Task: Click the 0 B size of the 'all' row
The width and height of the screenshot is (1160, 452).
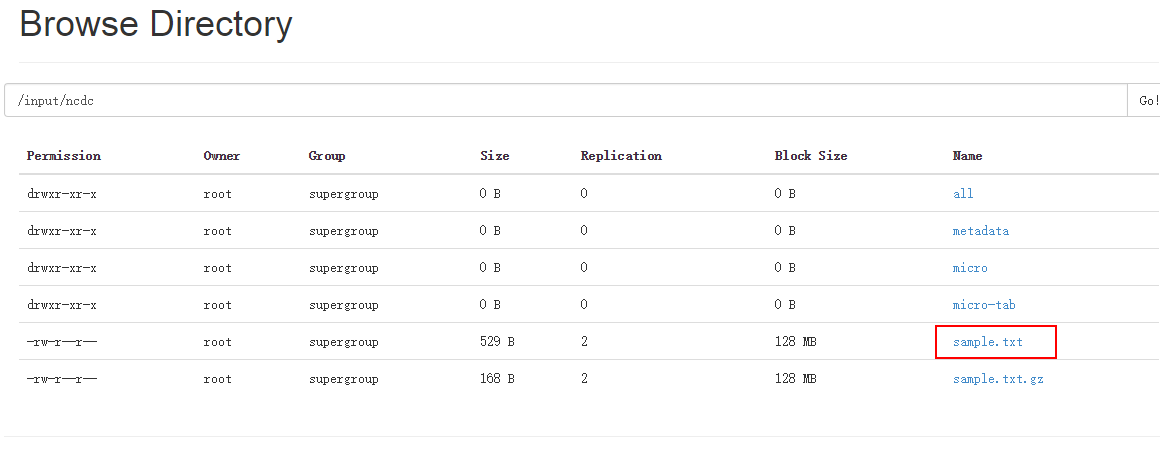Action: (x=490, y=194)
